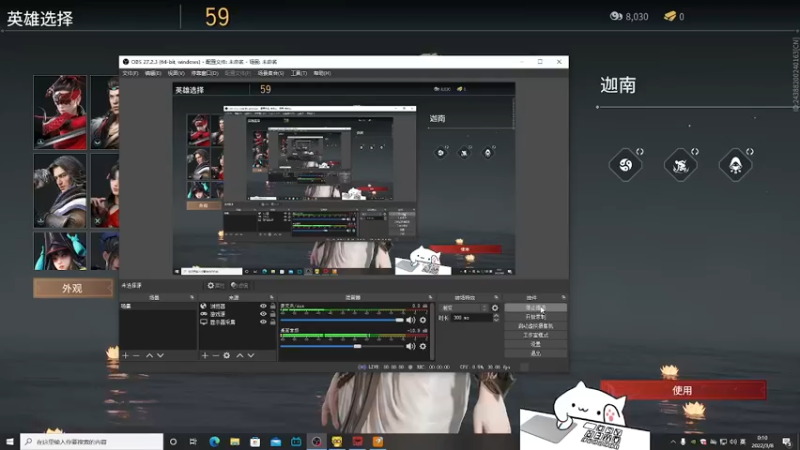
Task: Click the Audio Mixer vertical scrollbar
Action: pyautogui.click(x=433, y=332)
